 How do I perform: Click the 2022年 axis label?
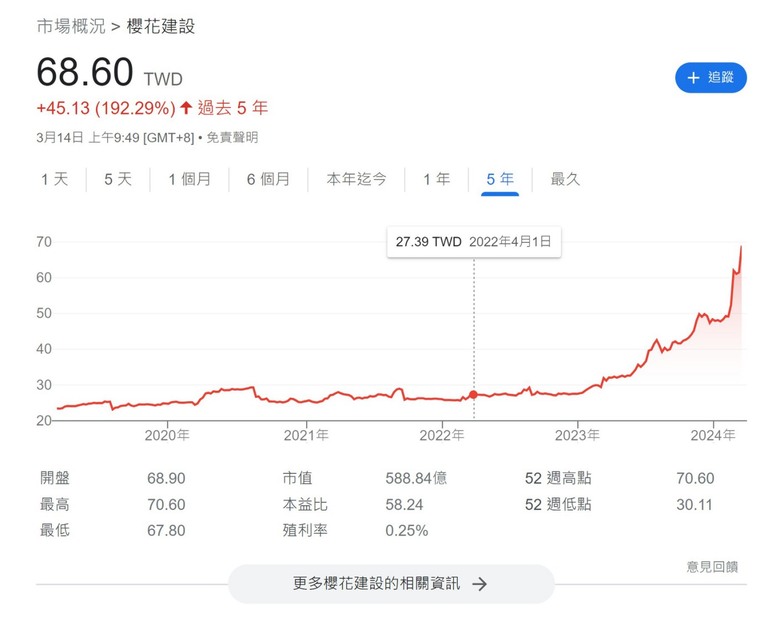click(x=442, y=436)
